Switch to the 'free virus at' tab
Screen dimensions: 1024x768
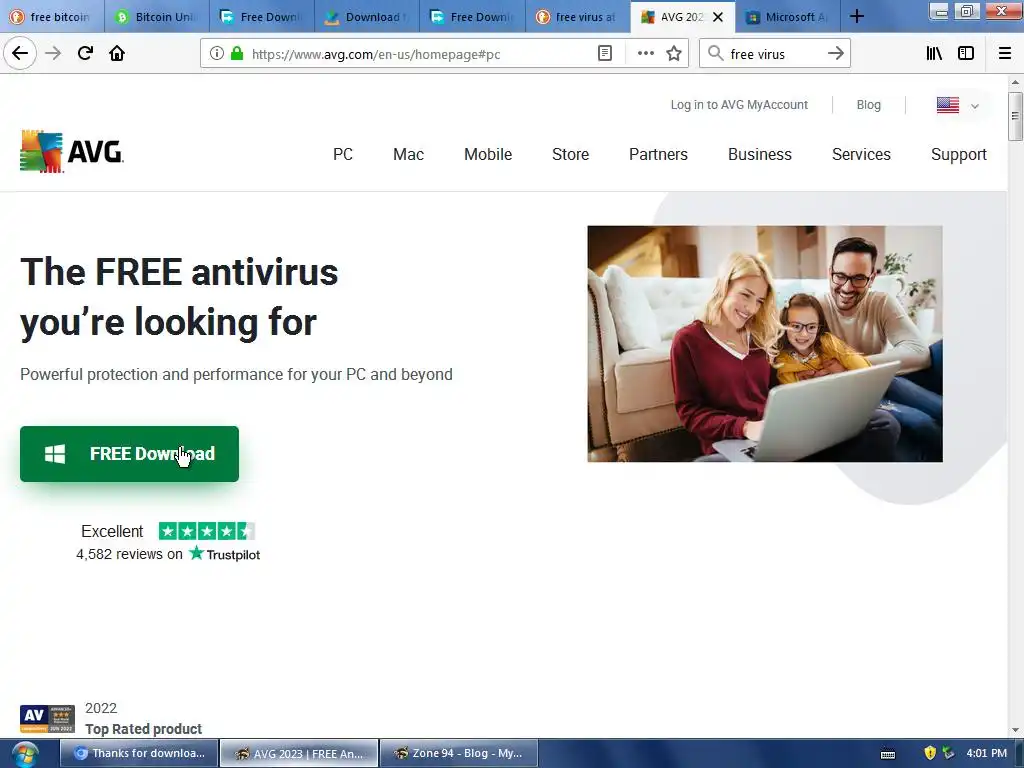[x=577, y=17]
